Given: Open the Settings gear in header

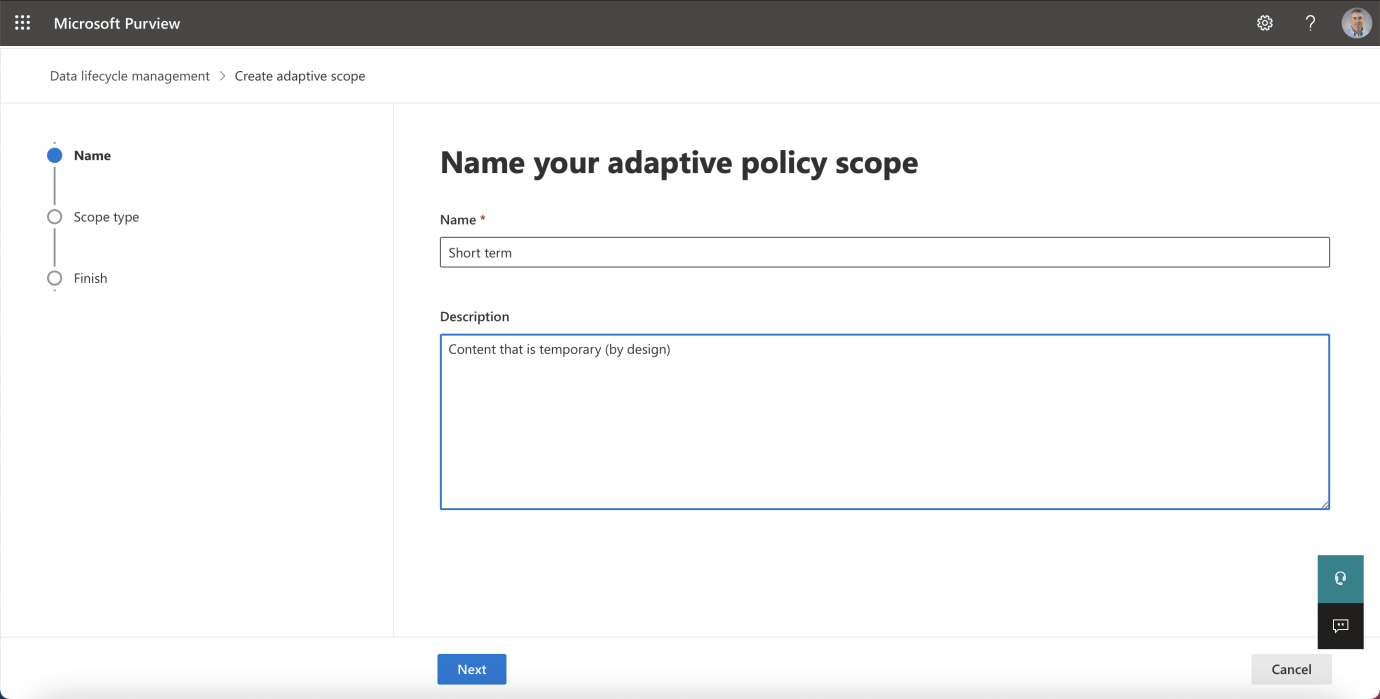Looking at the screenshot, I should (1265, 23).
